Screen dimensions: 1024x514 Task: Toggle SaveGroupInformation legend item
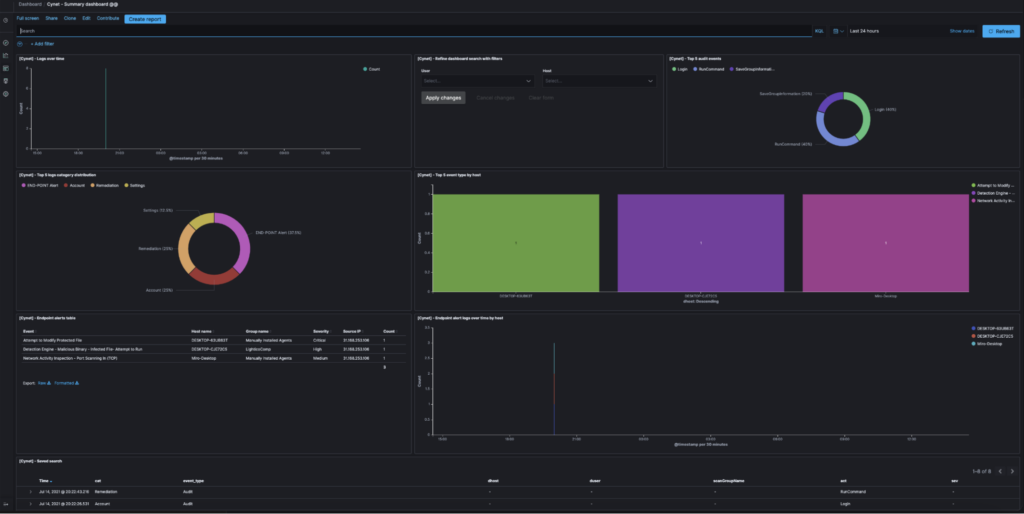point(752,69)
